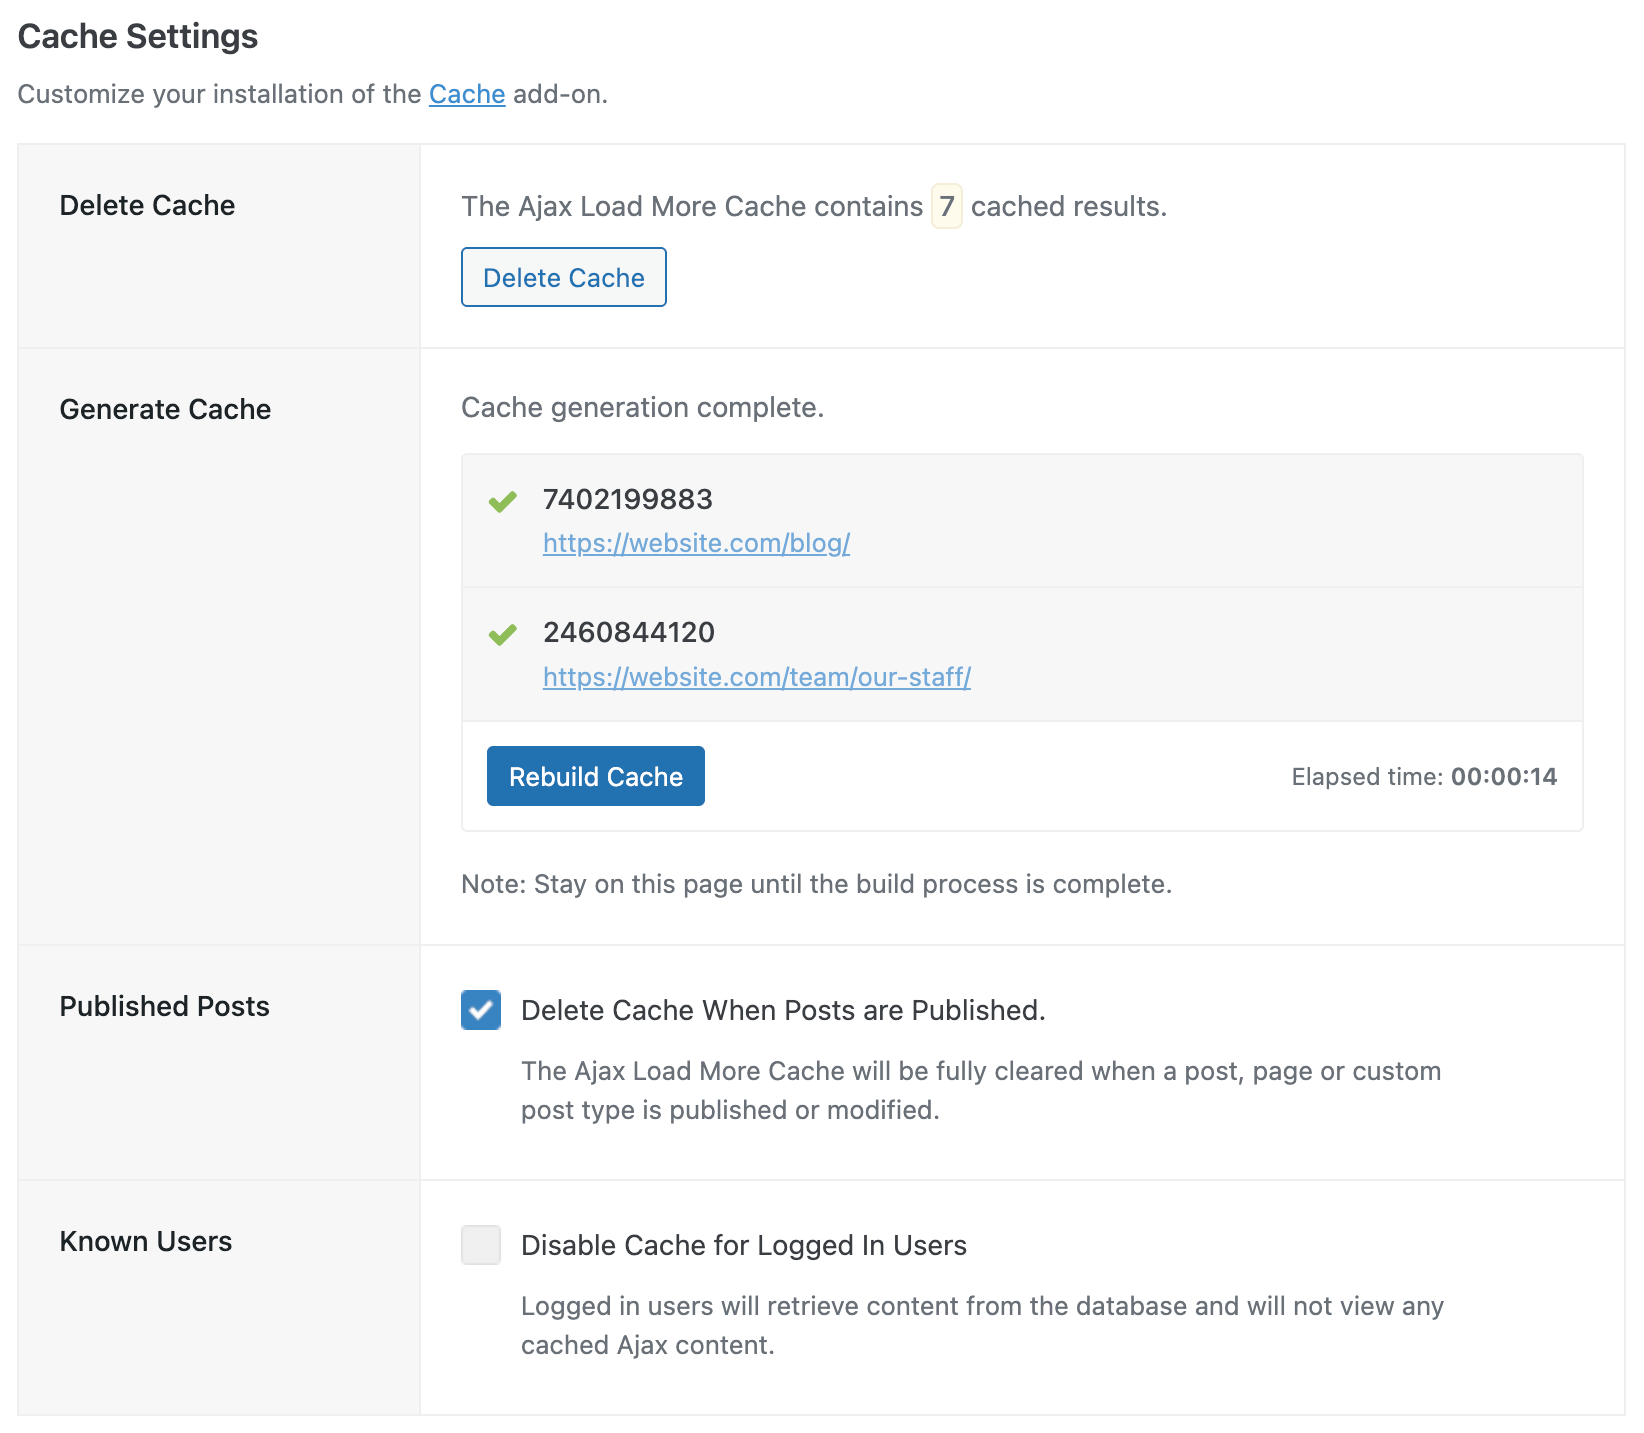Uncheck Delete Cache When Posts are Published
The image size is (1644, 1433).
tap(481, 1010)
